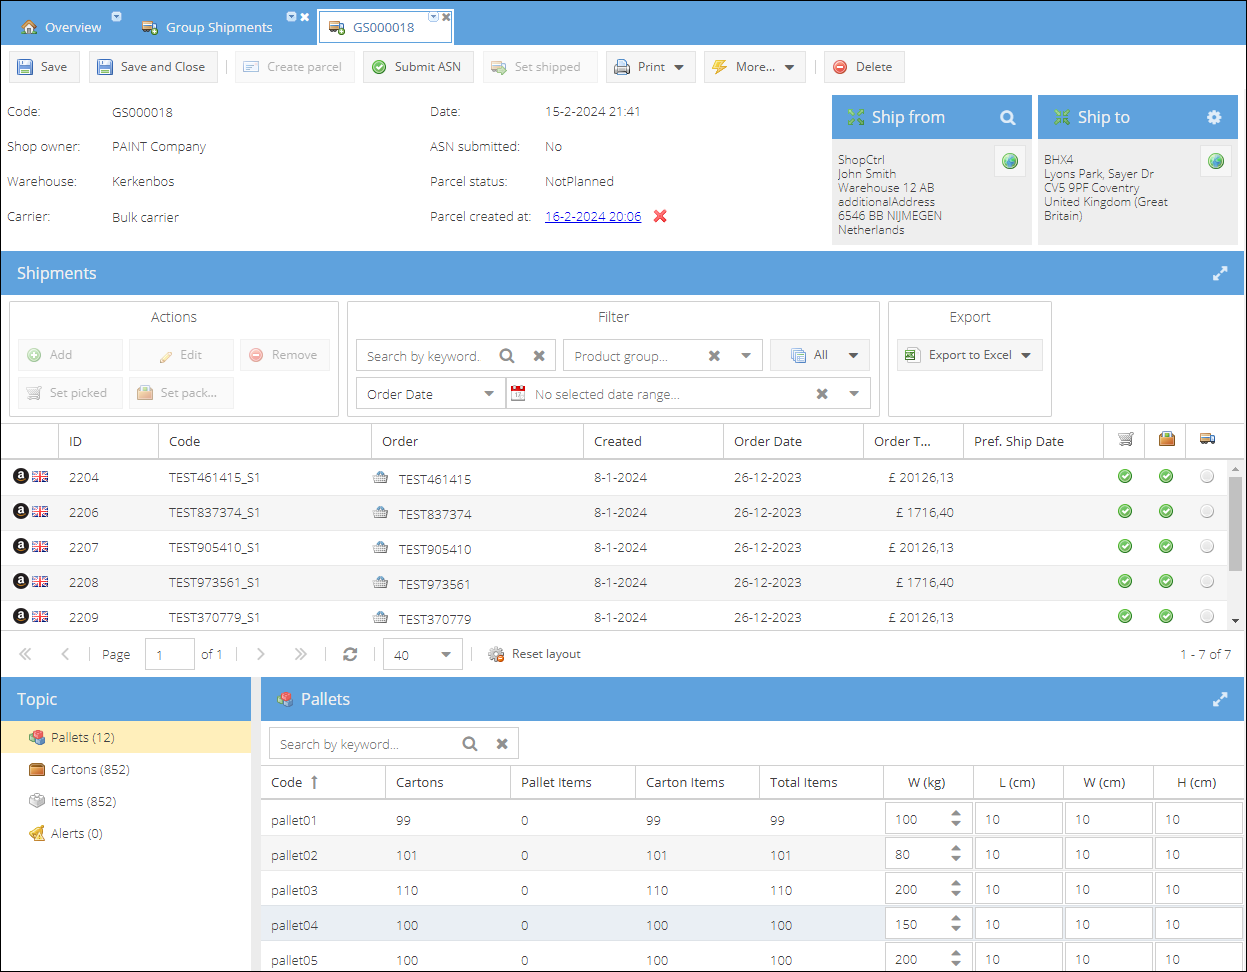Open the Export to Excel dropdown

pyautogui.click(x=1026, y=356)
